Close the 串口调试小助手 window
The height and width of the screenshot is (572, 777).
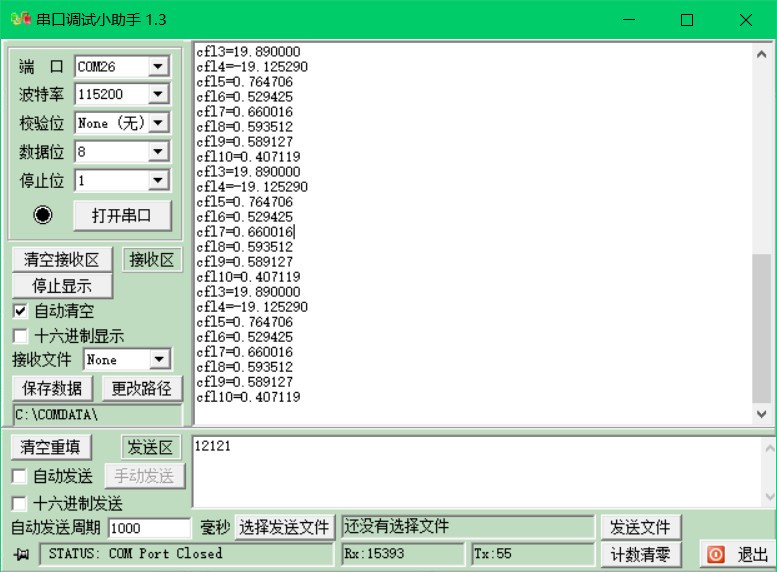point(746,20)
